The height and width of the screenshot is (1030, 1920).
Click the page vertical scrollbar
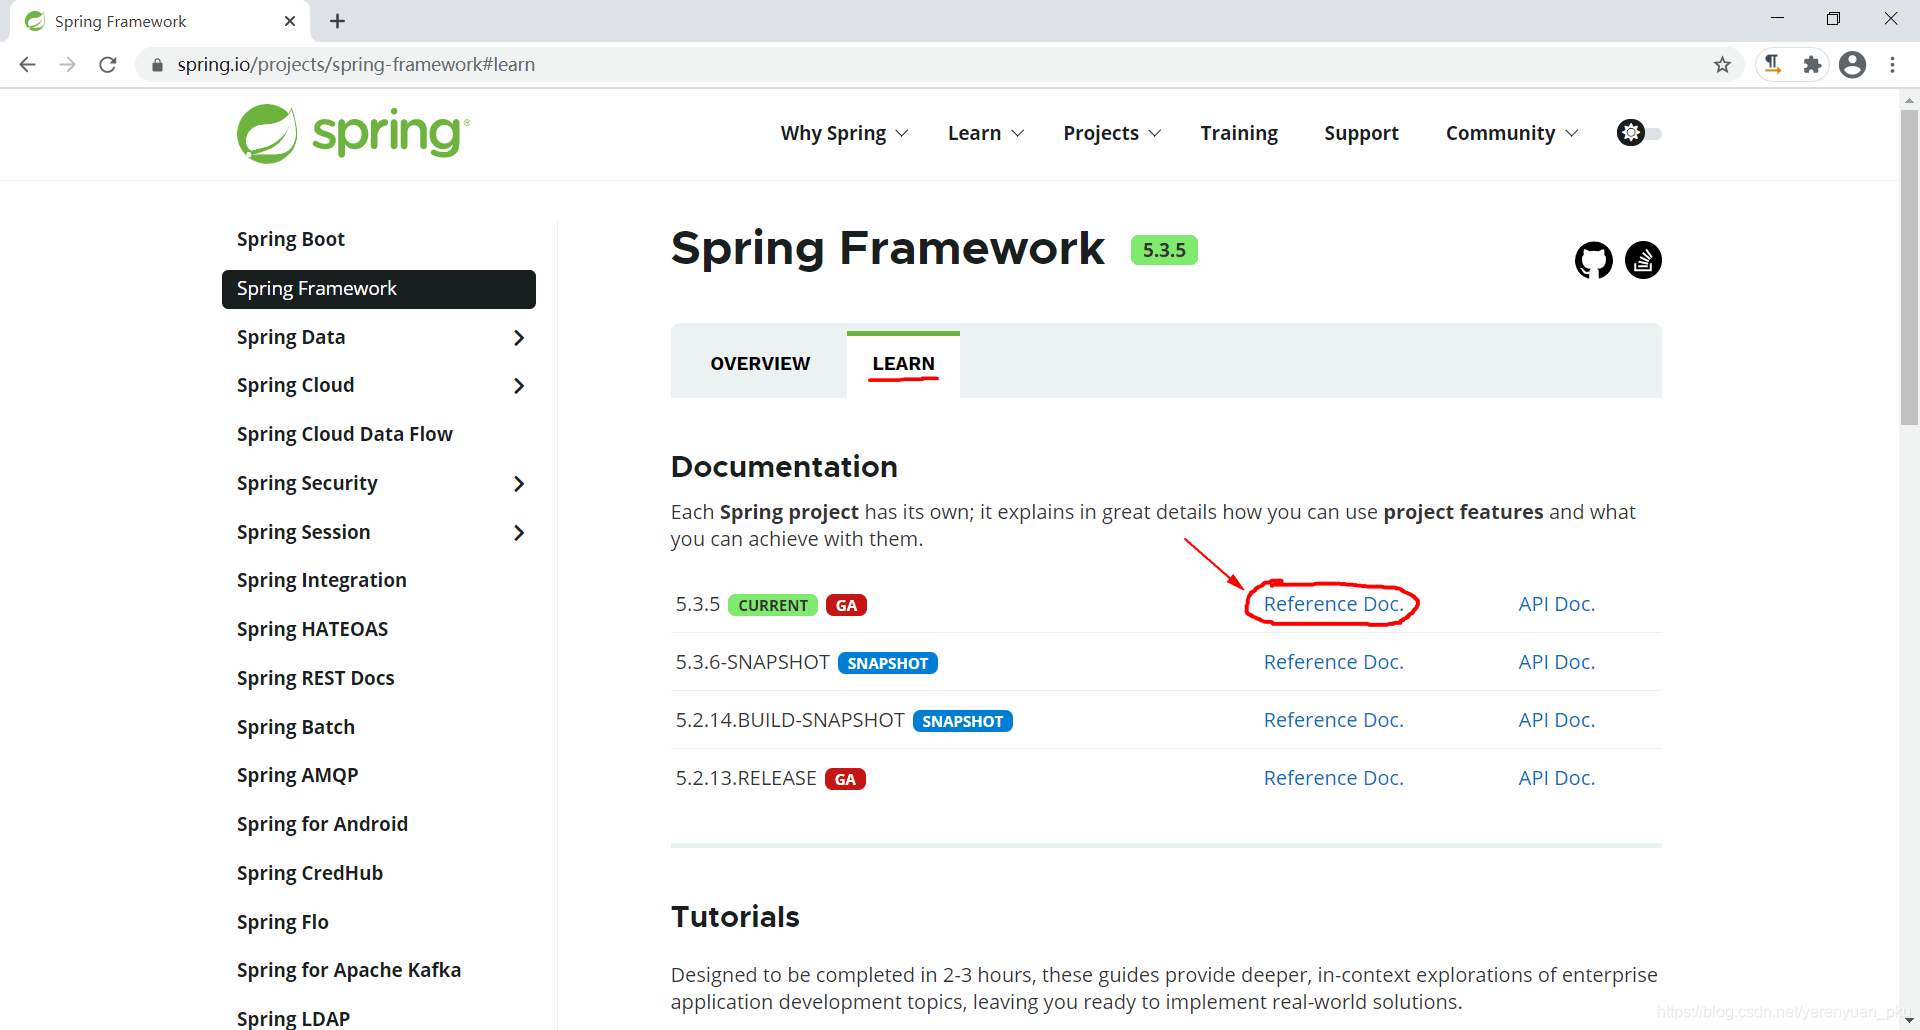(1909, 268)
